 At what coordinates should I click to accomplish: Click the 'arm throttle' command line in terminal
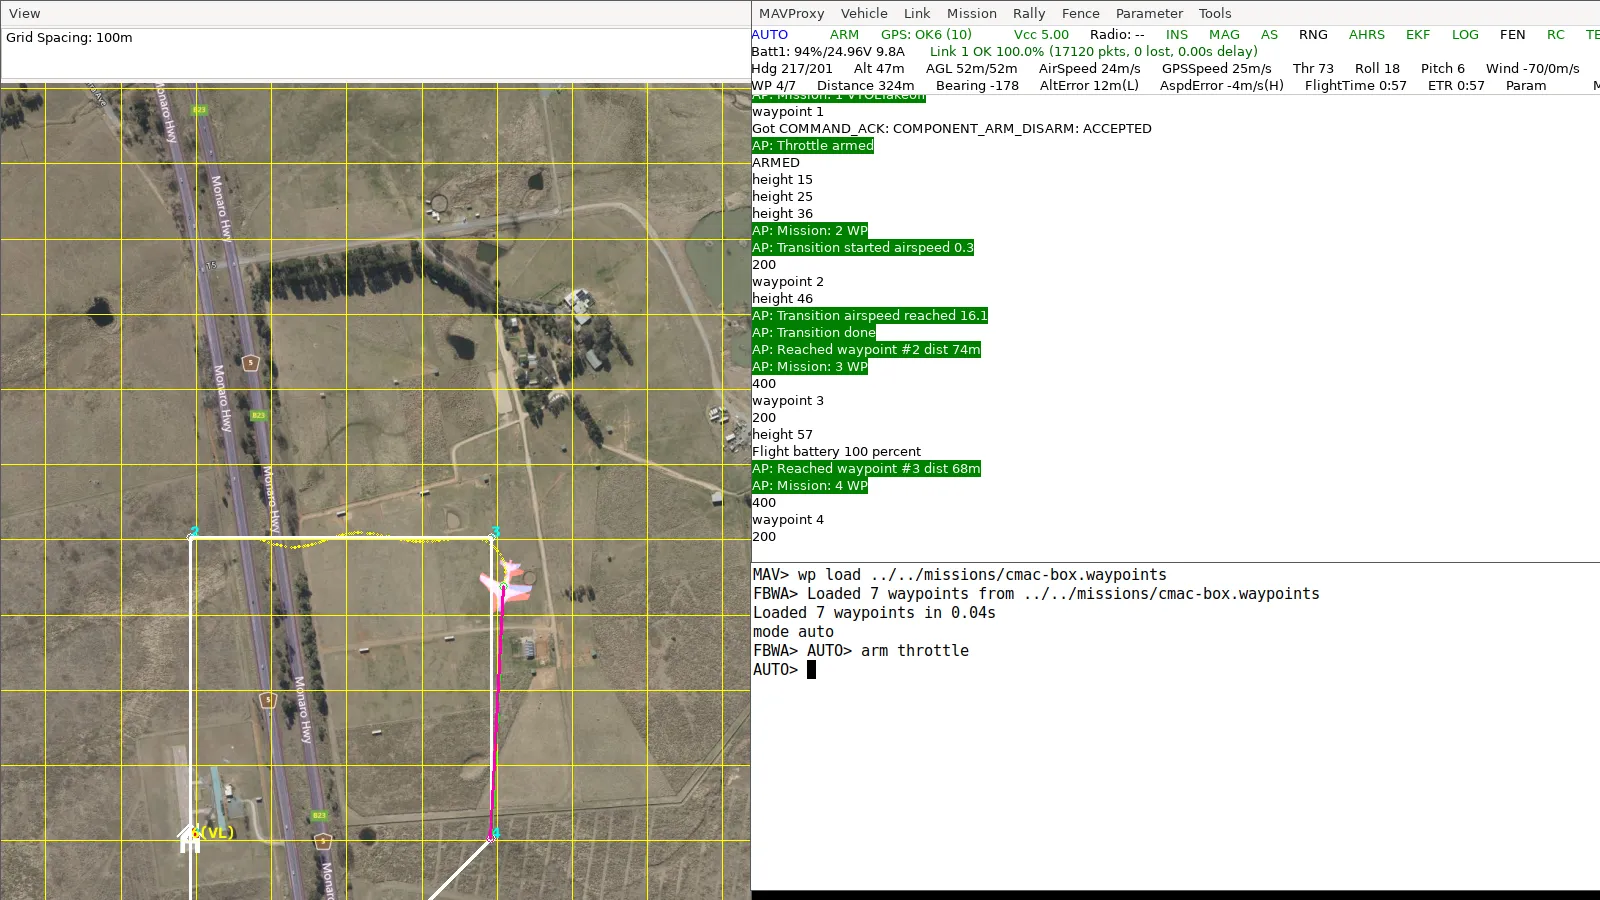(861, 650)
